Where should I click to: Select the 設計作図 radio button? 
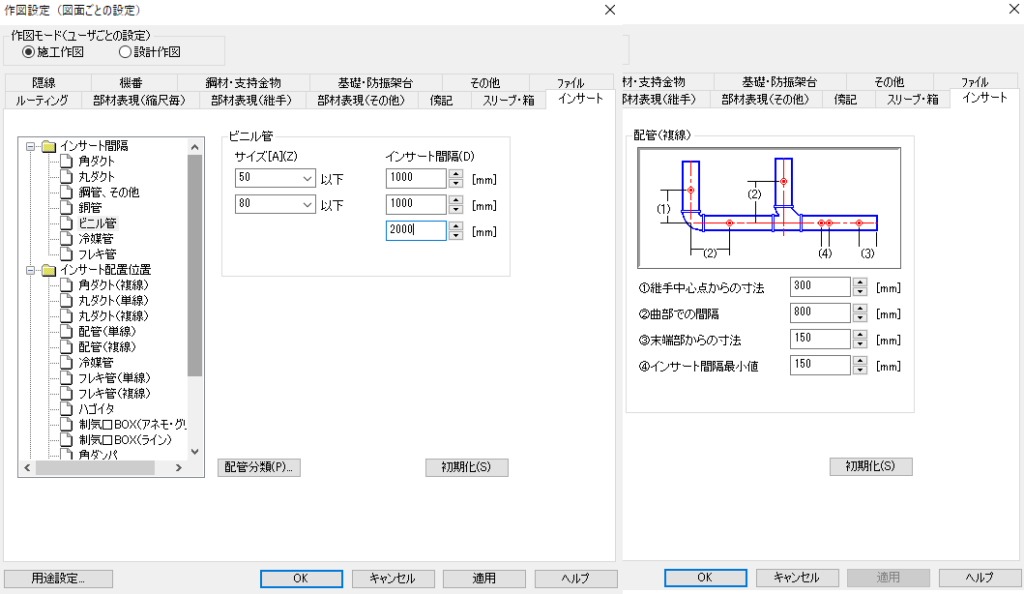pos(125,52)
